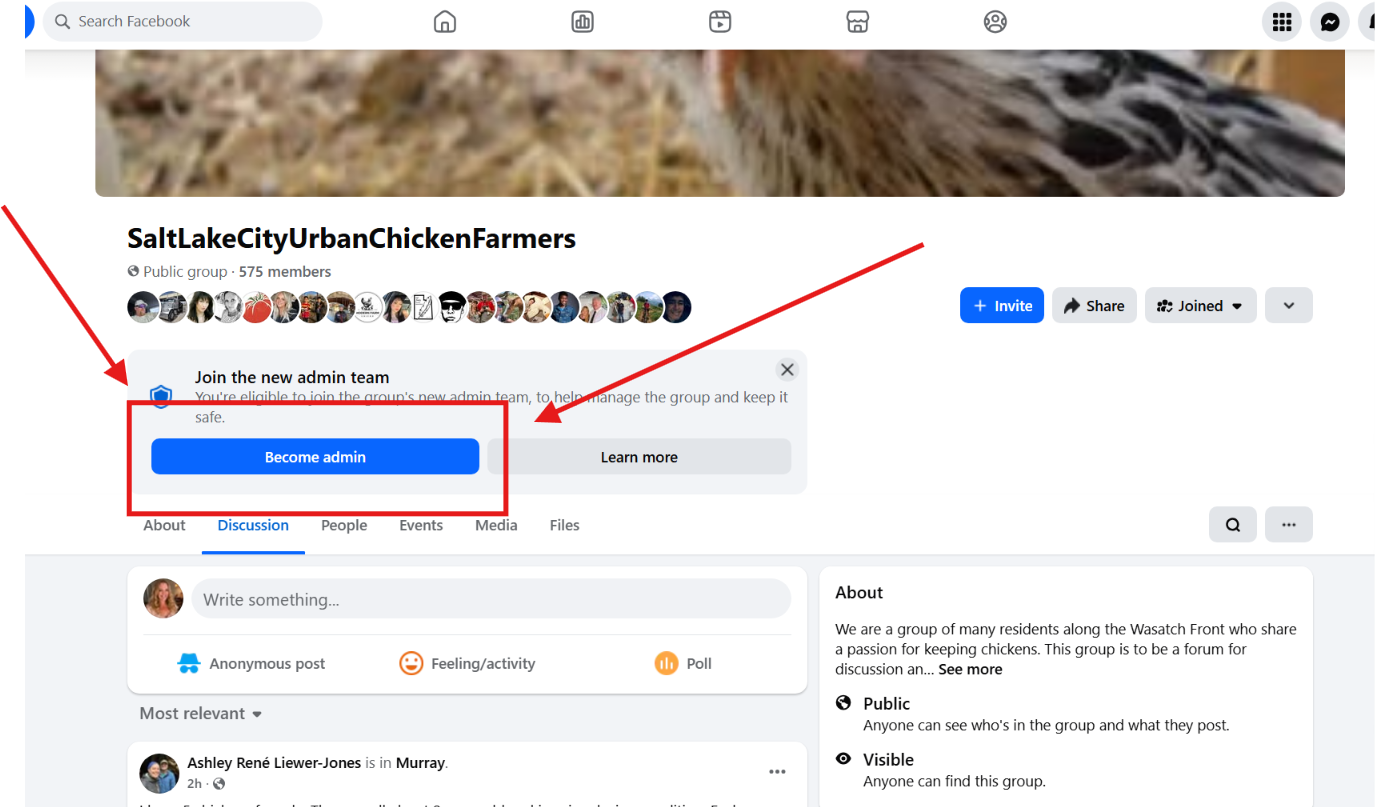Click the Share button
Viewport: 1375px width, 807px height.
pos(1094,306)
